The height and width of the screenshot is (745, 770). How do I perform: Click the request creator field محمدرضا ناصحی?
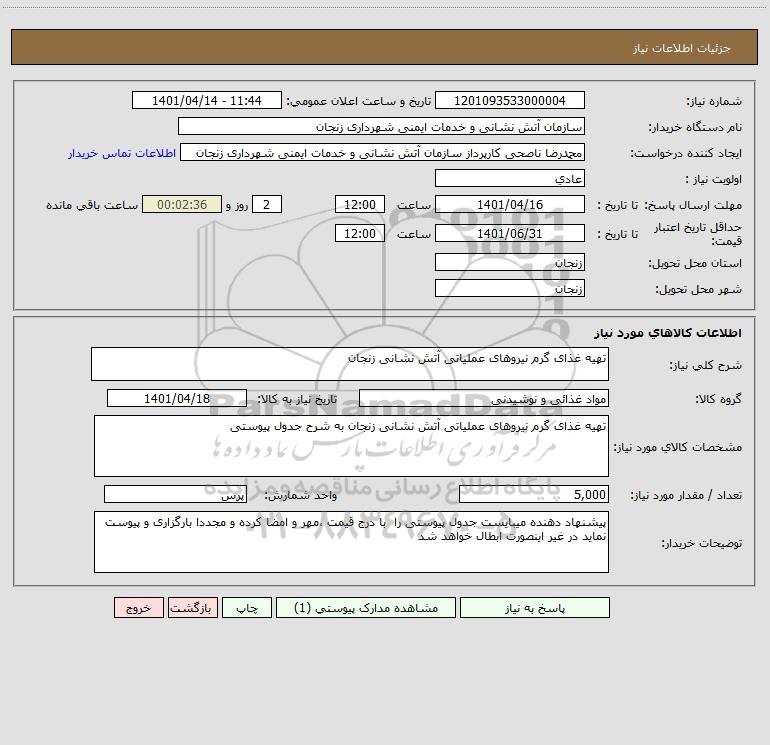pos(383,152)
